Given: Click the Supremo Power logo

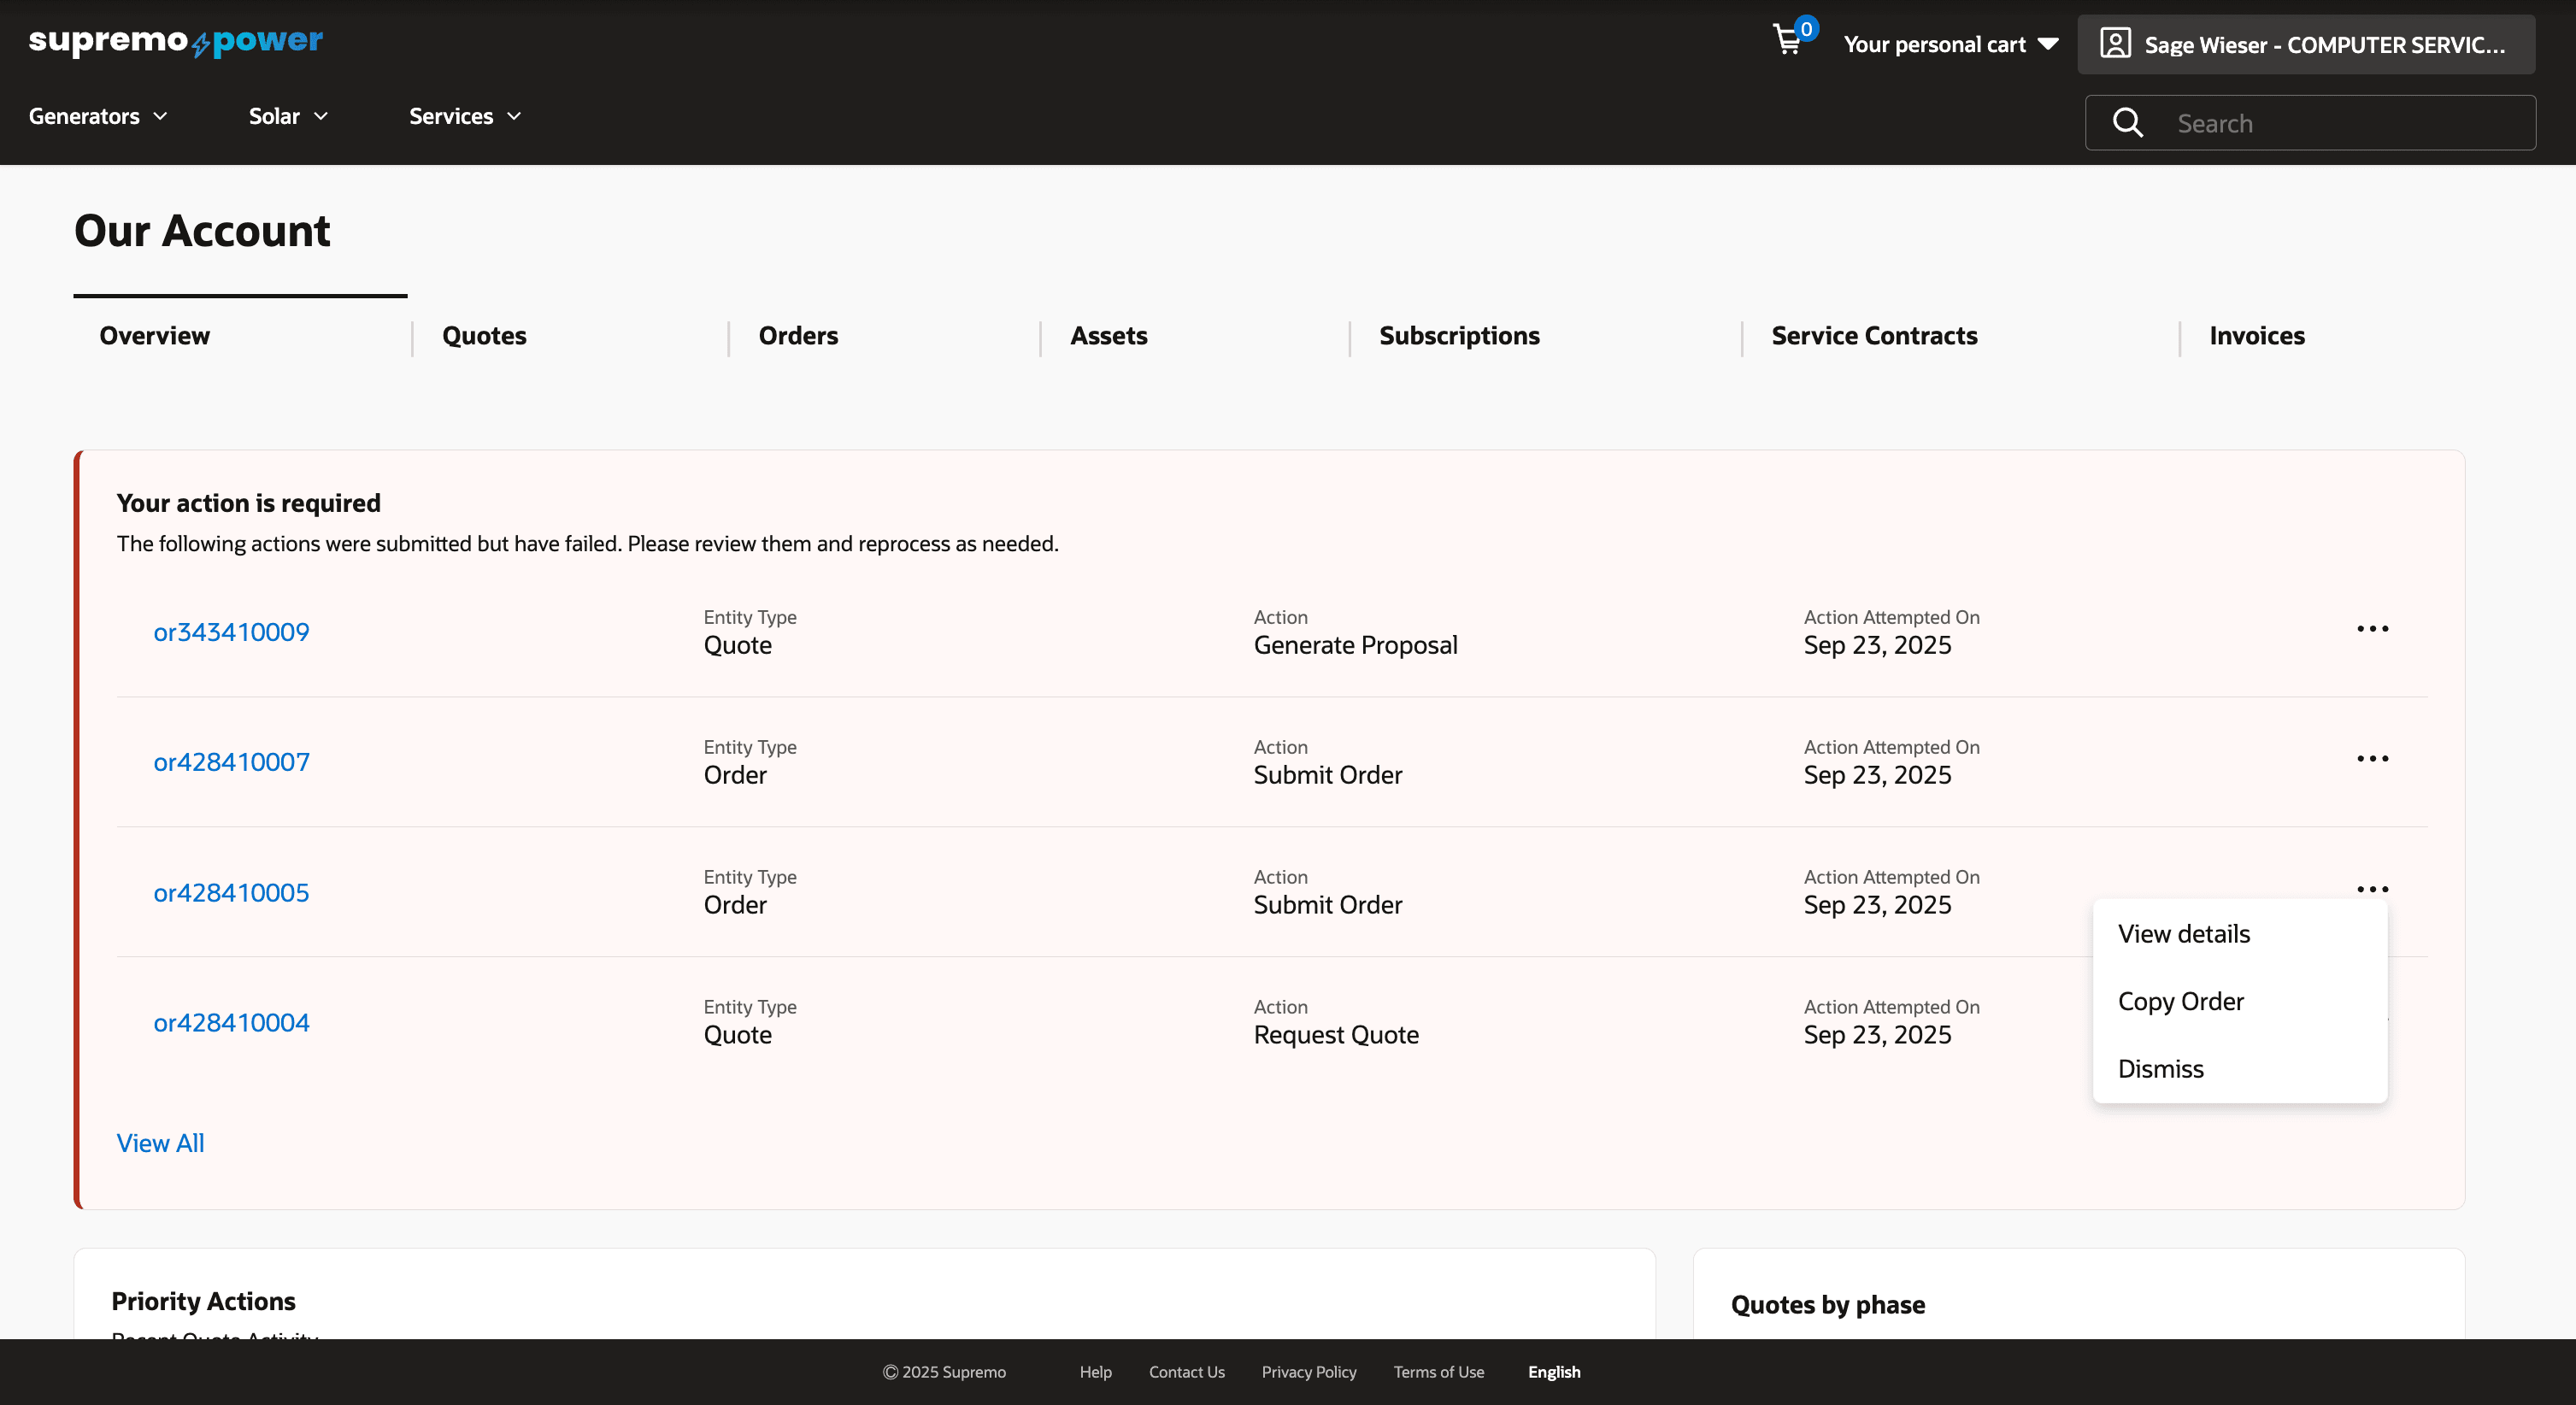Looking at the screenshot, I should (x=176, y=41).
